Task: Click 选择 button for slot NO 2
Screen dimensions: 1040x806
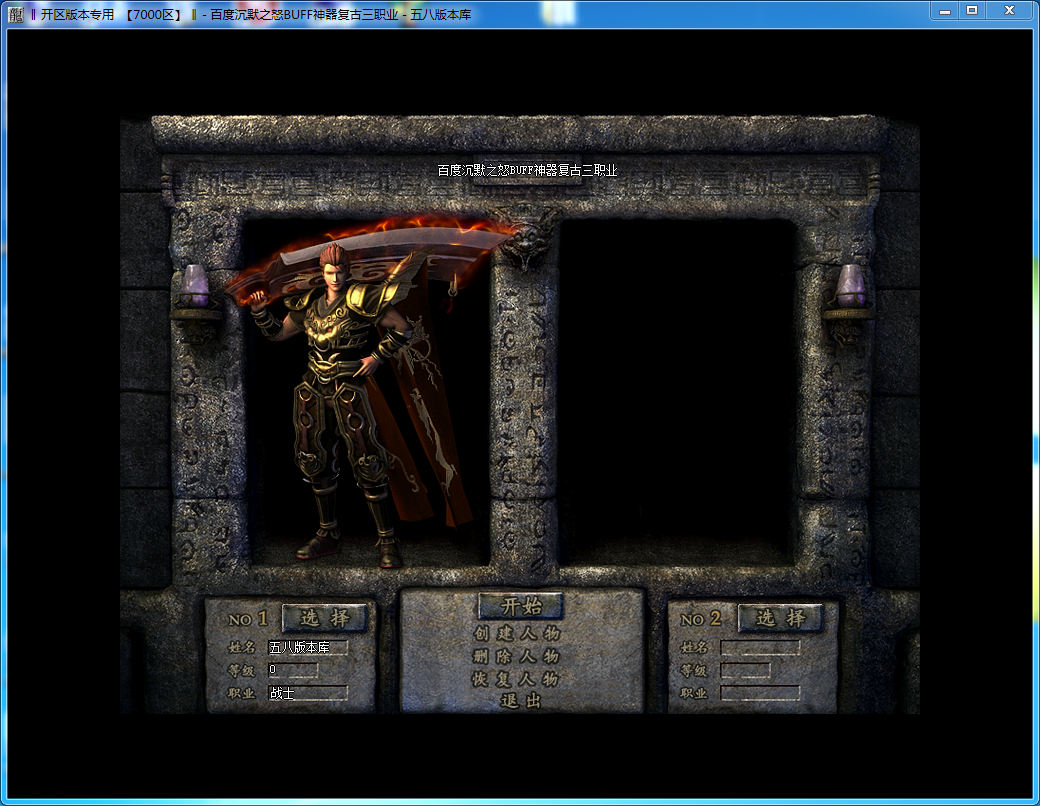Action: 781,618
